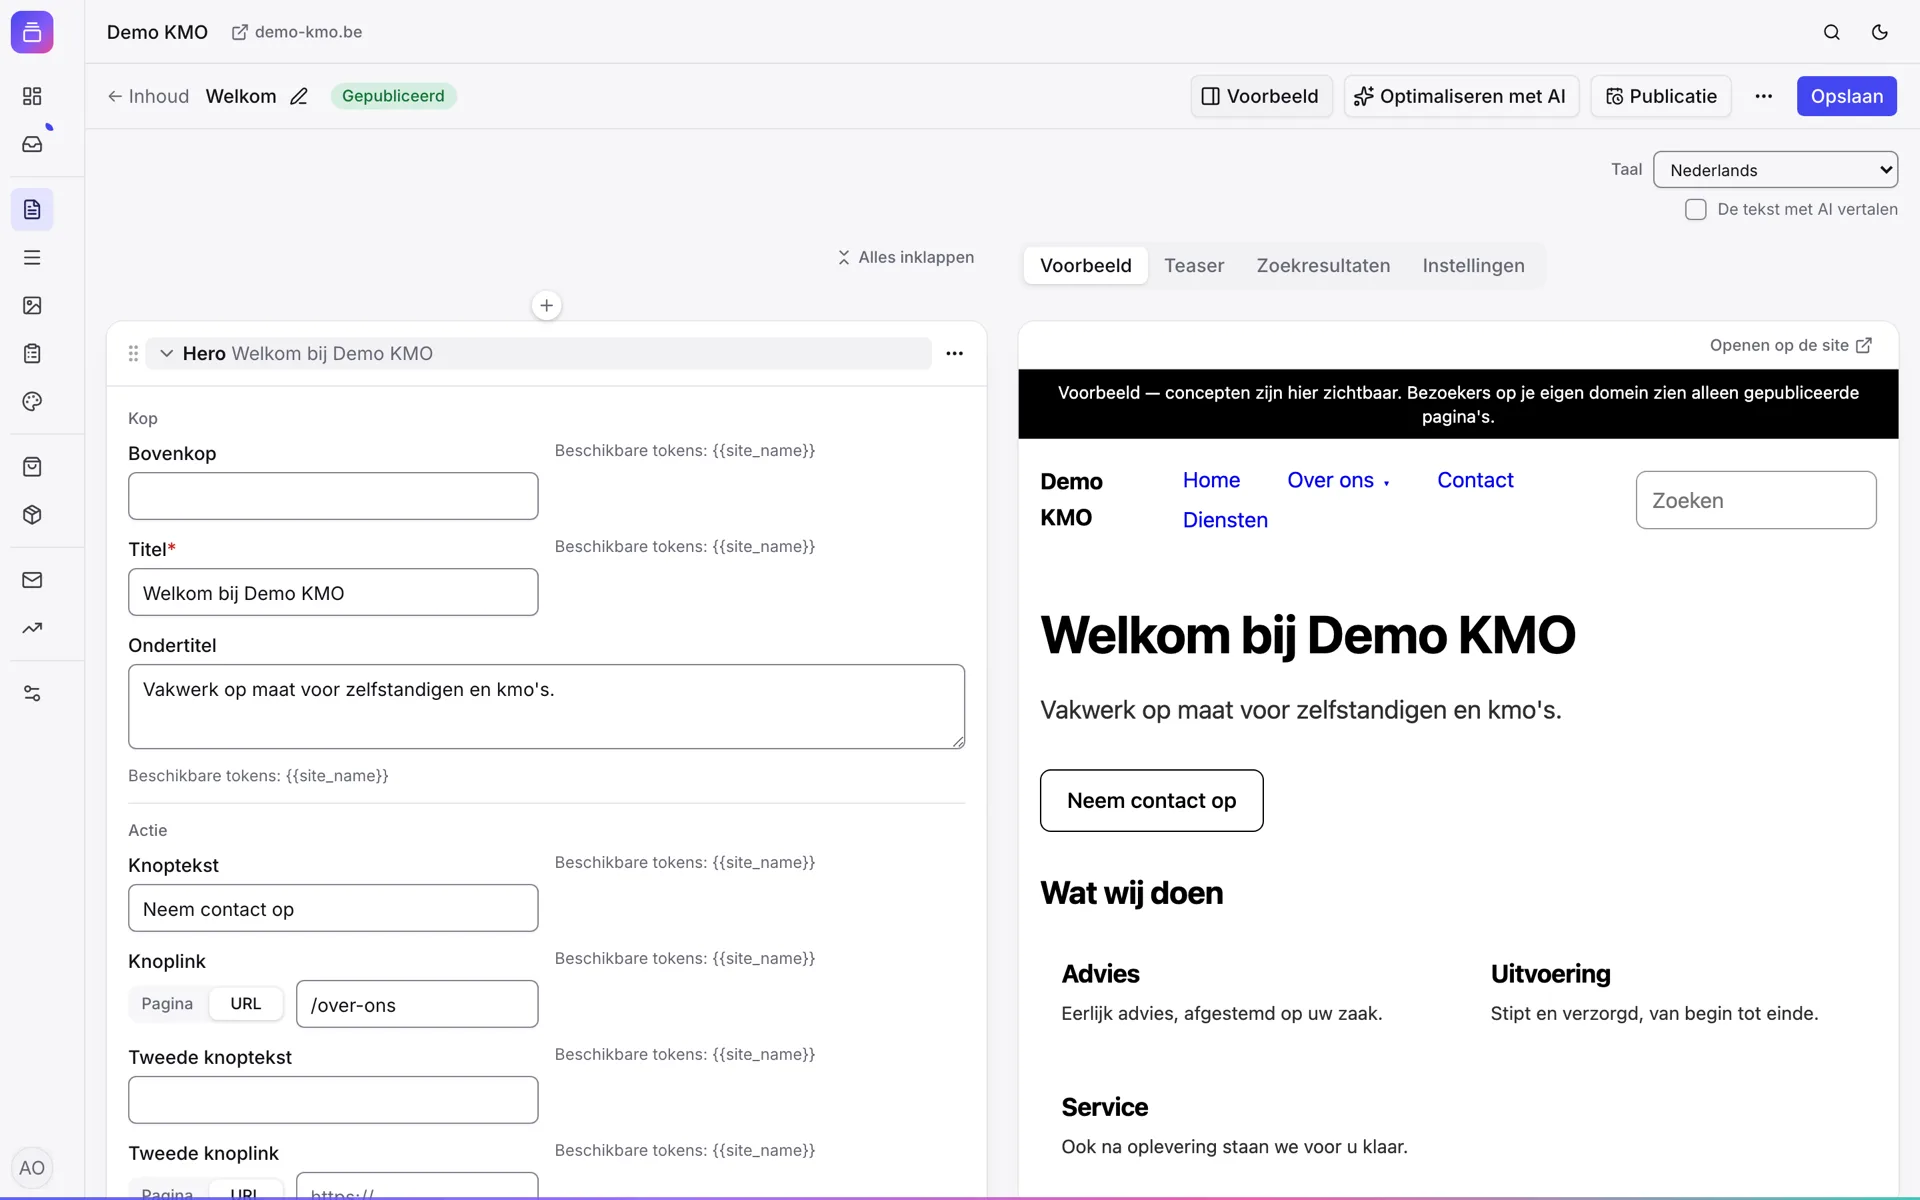Switch to the Teaser tab
Screen dimensions: 1920x1200
click(1193, 265)
